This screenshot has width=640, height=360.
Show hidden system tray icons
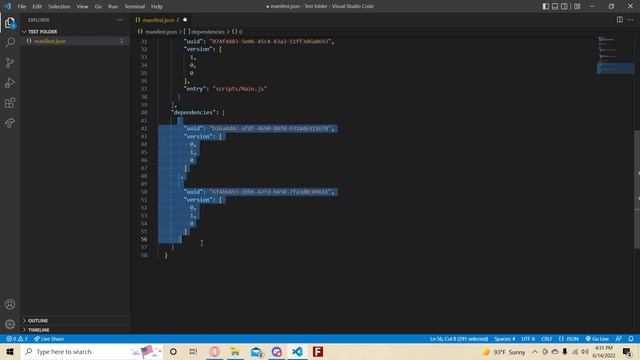tap(535, 351)
